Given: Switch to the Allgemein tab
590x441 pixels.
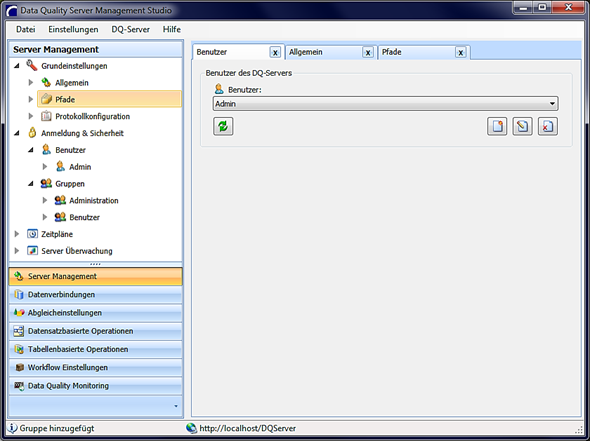Looking at the screenshot, I should 324,52.
